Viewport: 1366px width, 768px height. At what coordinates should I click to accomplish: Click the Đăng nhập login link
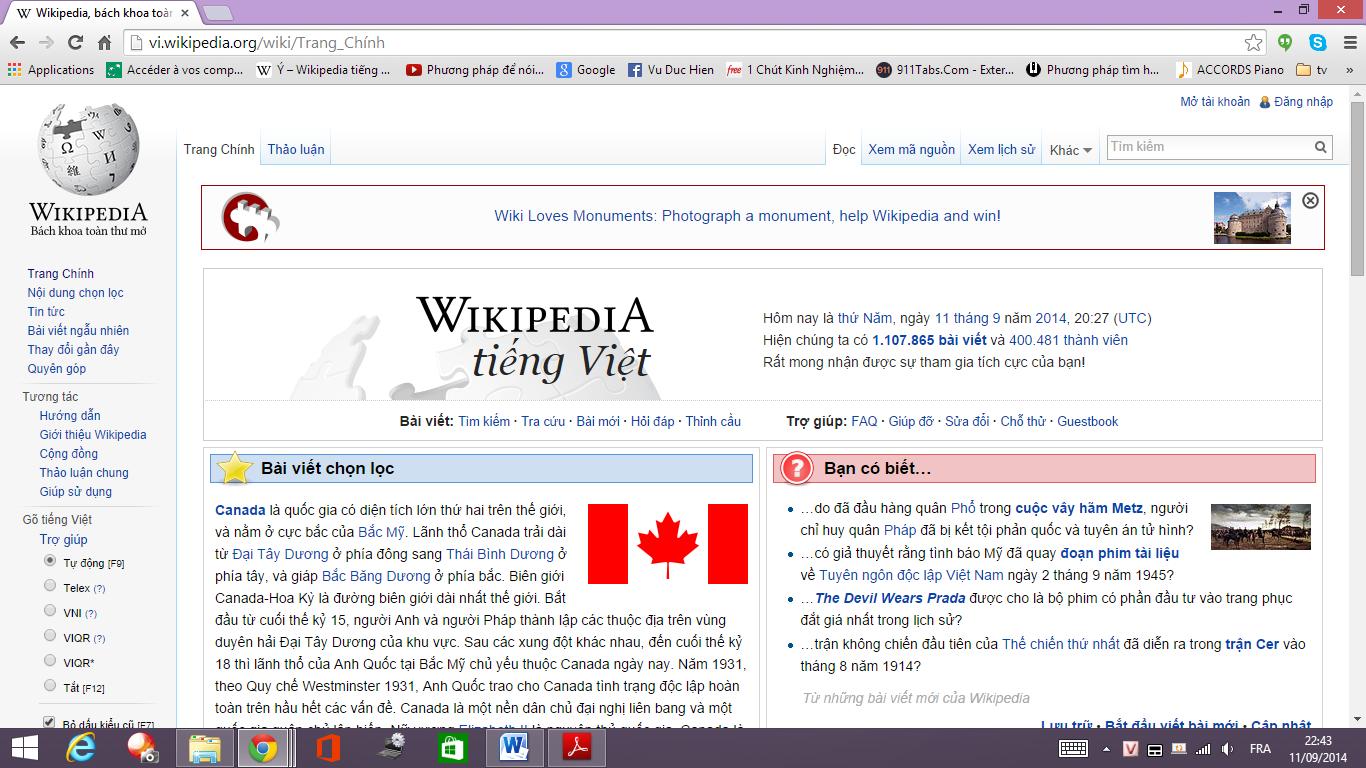[1303, 102]
